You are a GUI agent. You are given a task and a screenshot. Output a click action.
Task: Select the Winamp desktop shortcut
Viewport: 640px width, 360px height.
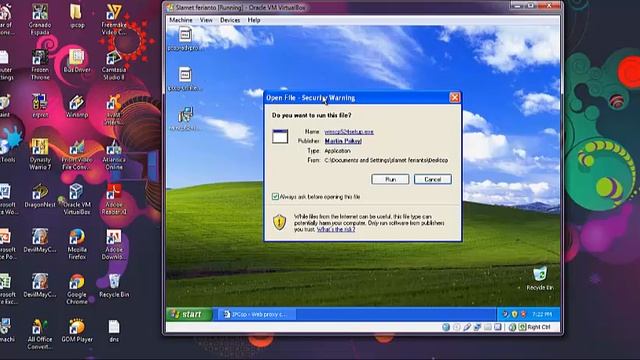77,106
